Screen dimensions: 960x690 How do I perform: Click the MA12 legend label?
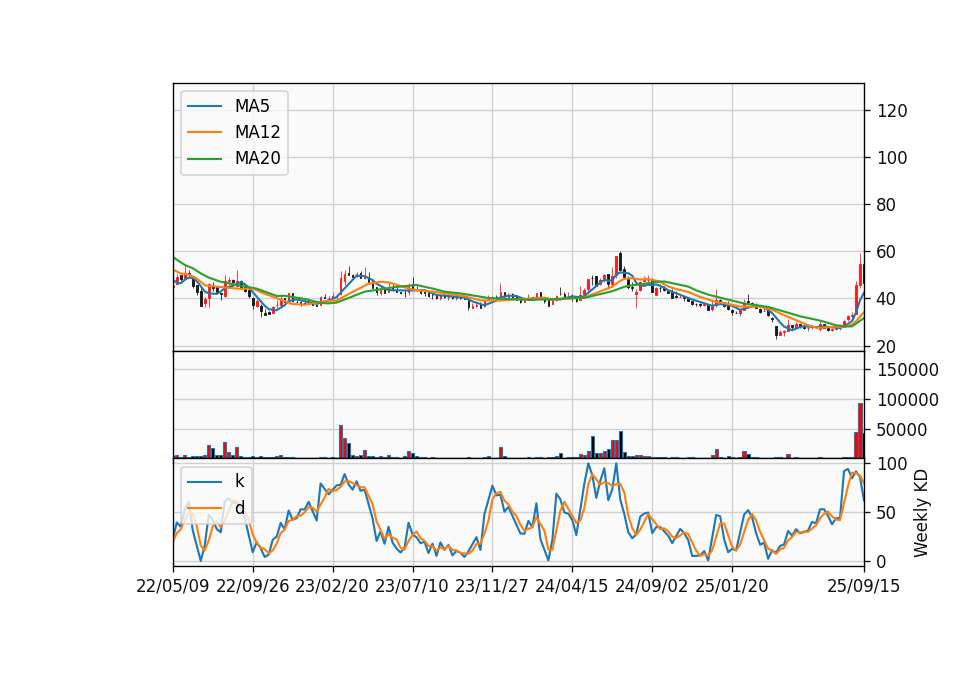coord(258,132)
